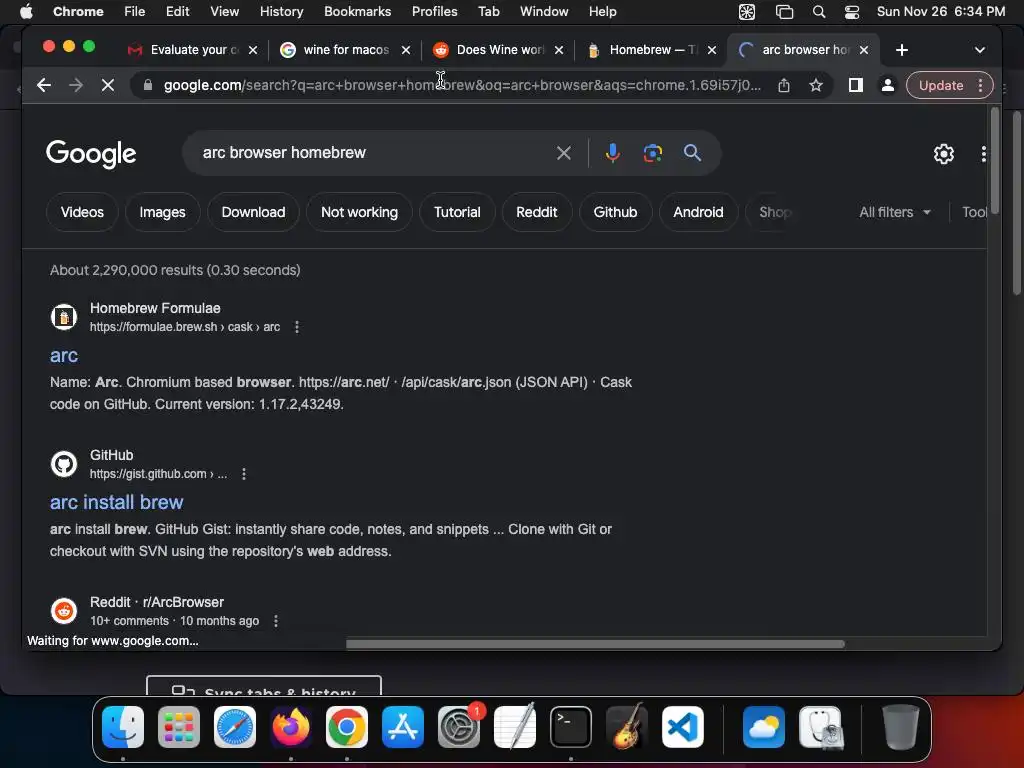Open Spotlight search in the menu bar
Screen dimensions: 1024x768
click(818, 11)
